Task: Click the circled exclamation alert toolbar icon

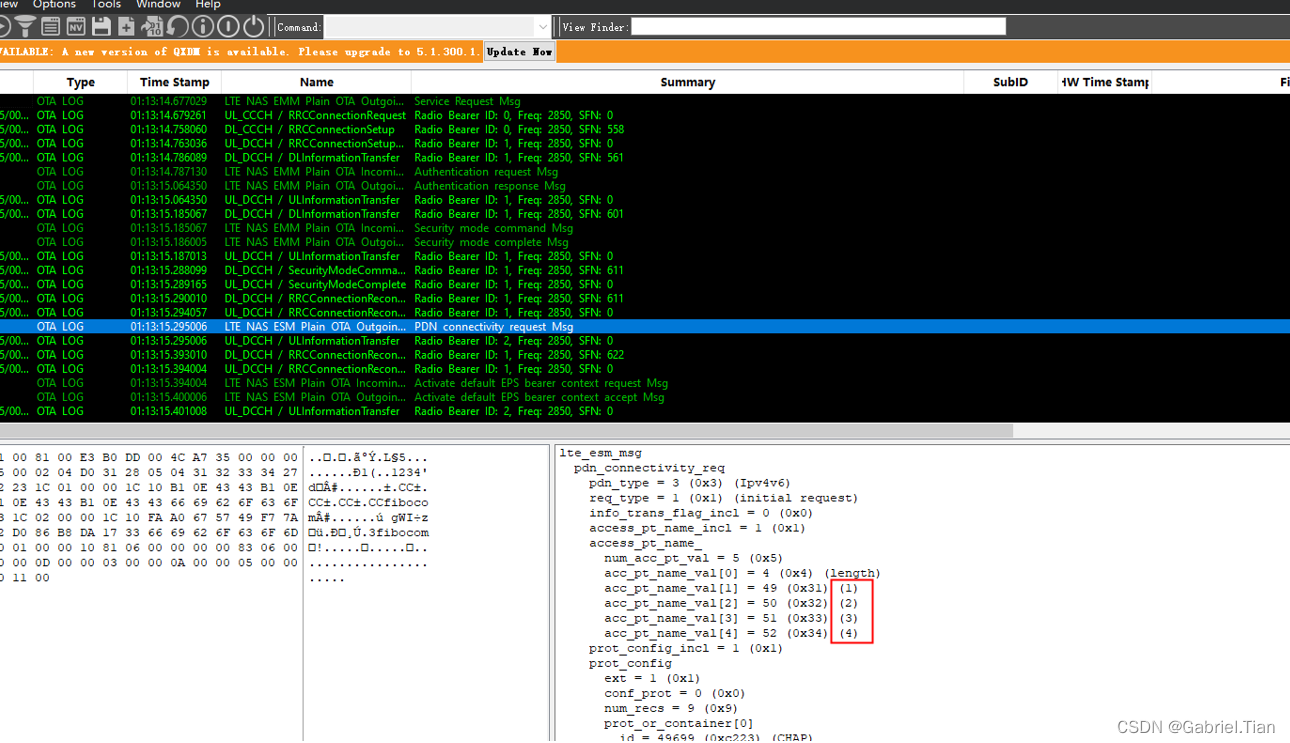Action: click(229, 27)
